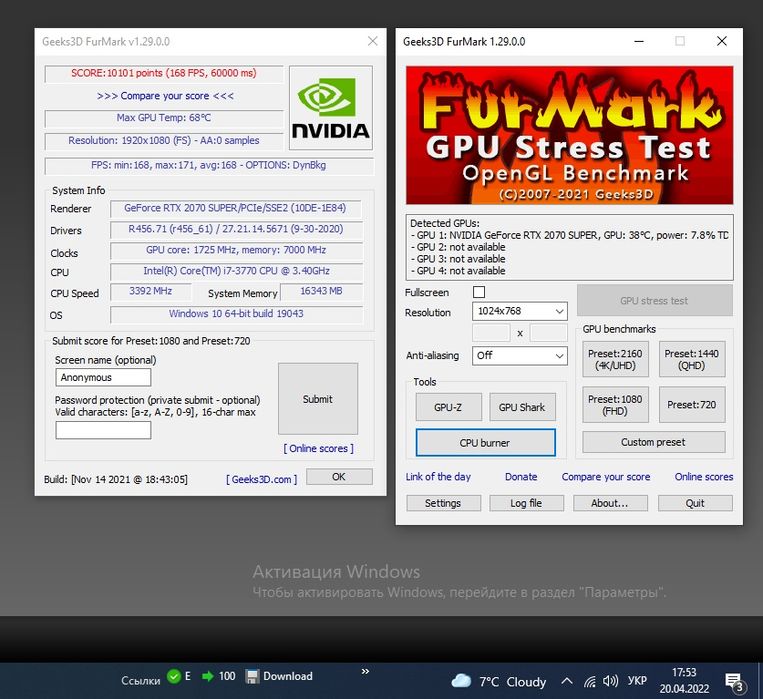Image resolution: width=763 pixels, height=699 pixels.
Task: Click the Donate link
Action: tap(521, 477)
